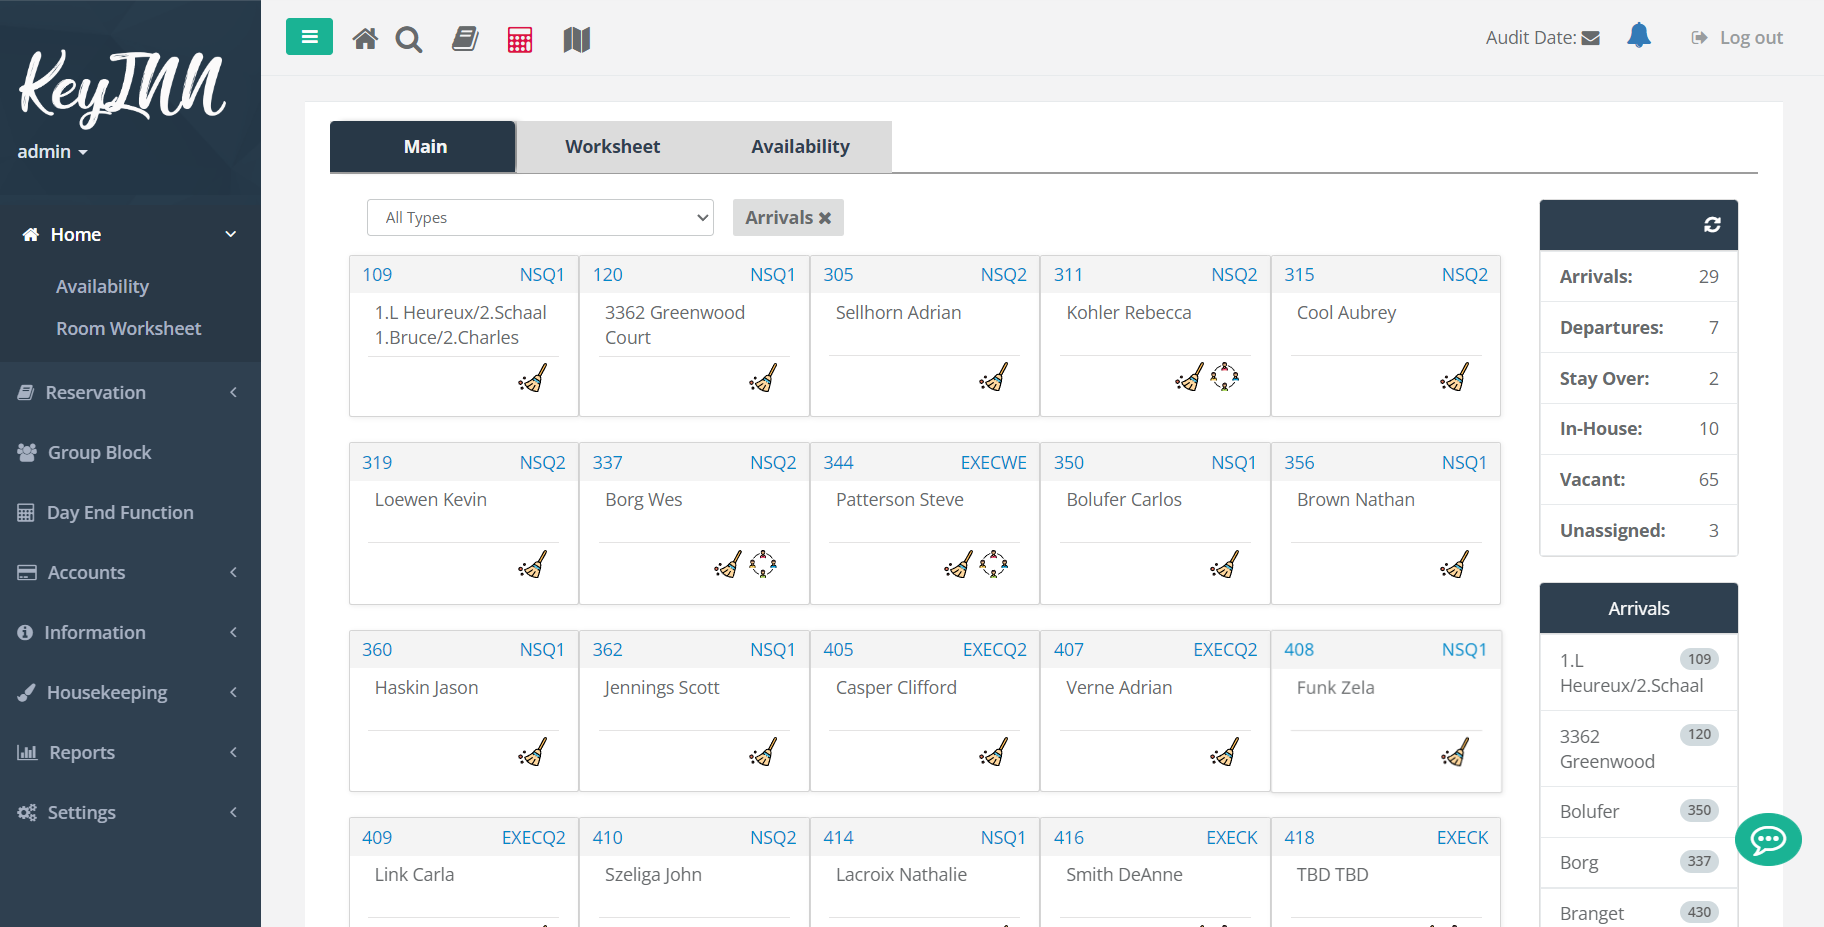Screen dimensions: 1824x927
Task: Open the All Types dropdown
Action: (x=540, y=218)
